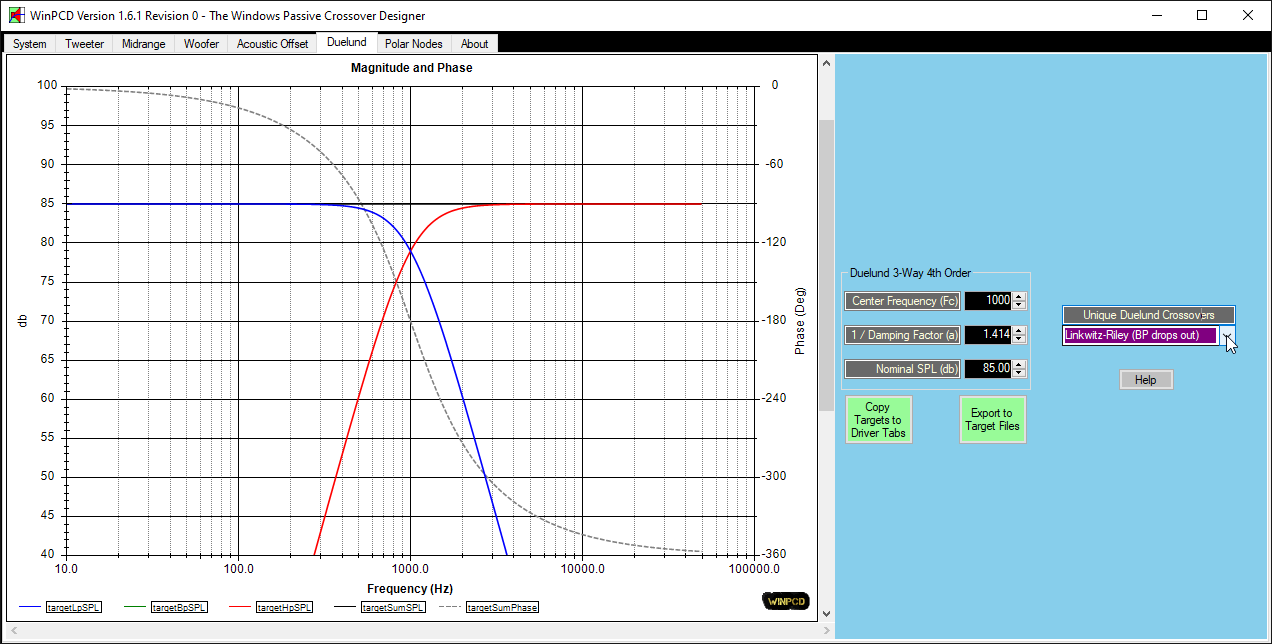
Task: Open the Unique Duelund Crossovers dropdown
Action: pyautogui.click(x=1227, y=336)
